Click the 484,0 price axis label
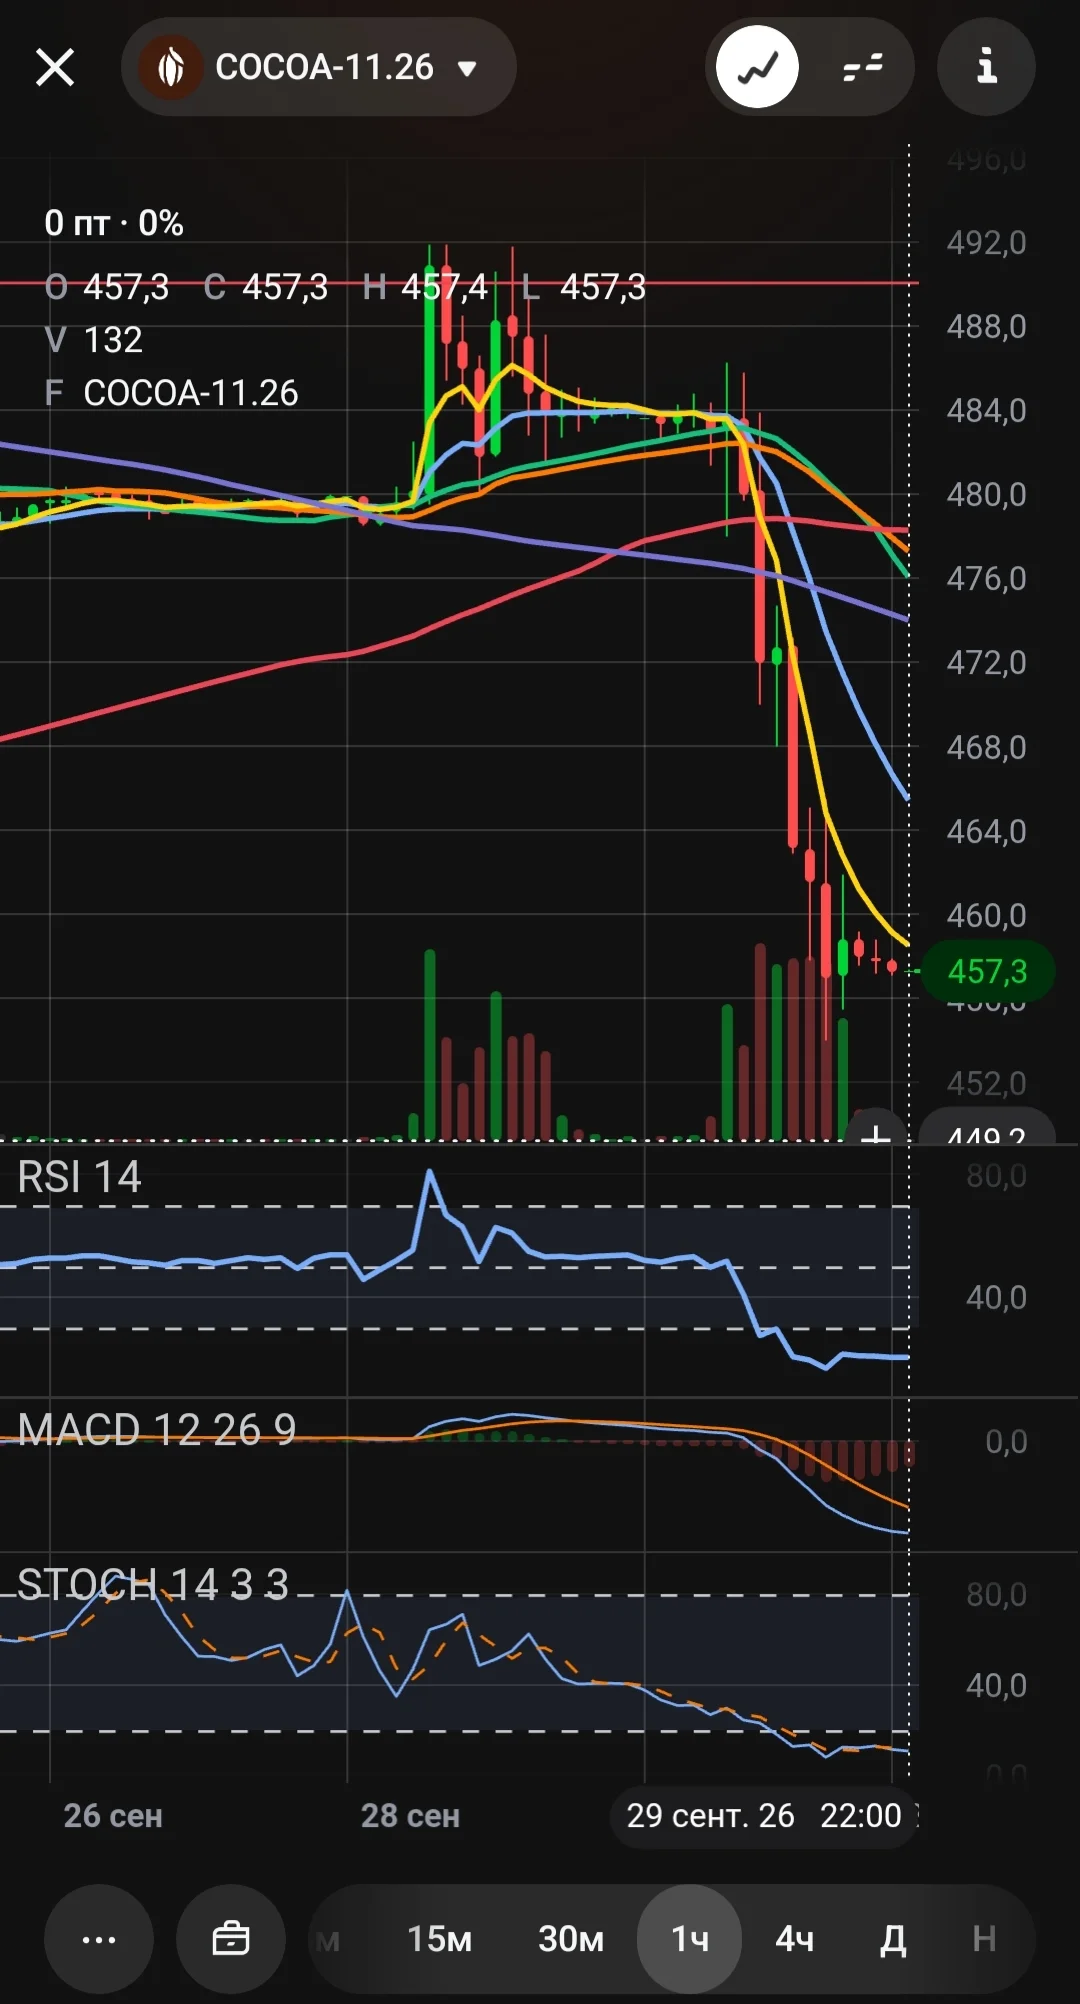The height and width of the screenshot is (2004, 1080). [986, 410]
